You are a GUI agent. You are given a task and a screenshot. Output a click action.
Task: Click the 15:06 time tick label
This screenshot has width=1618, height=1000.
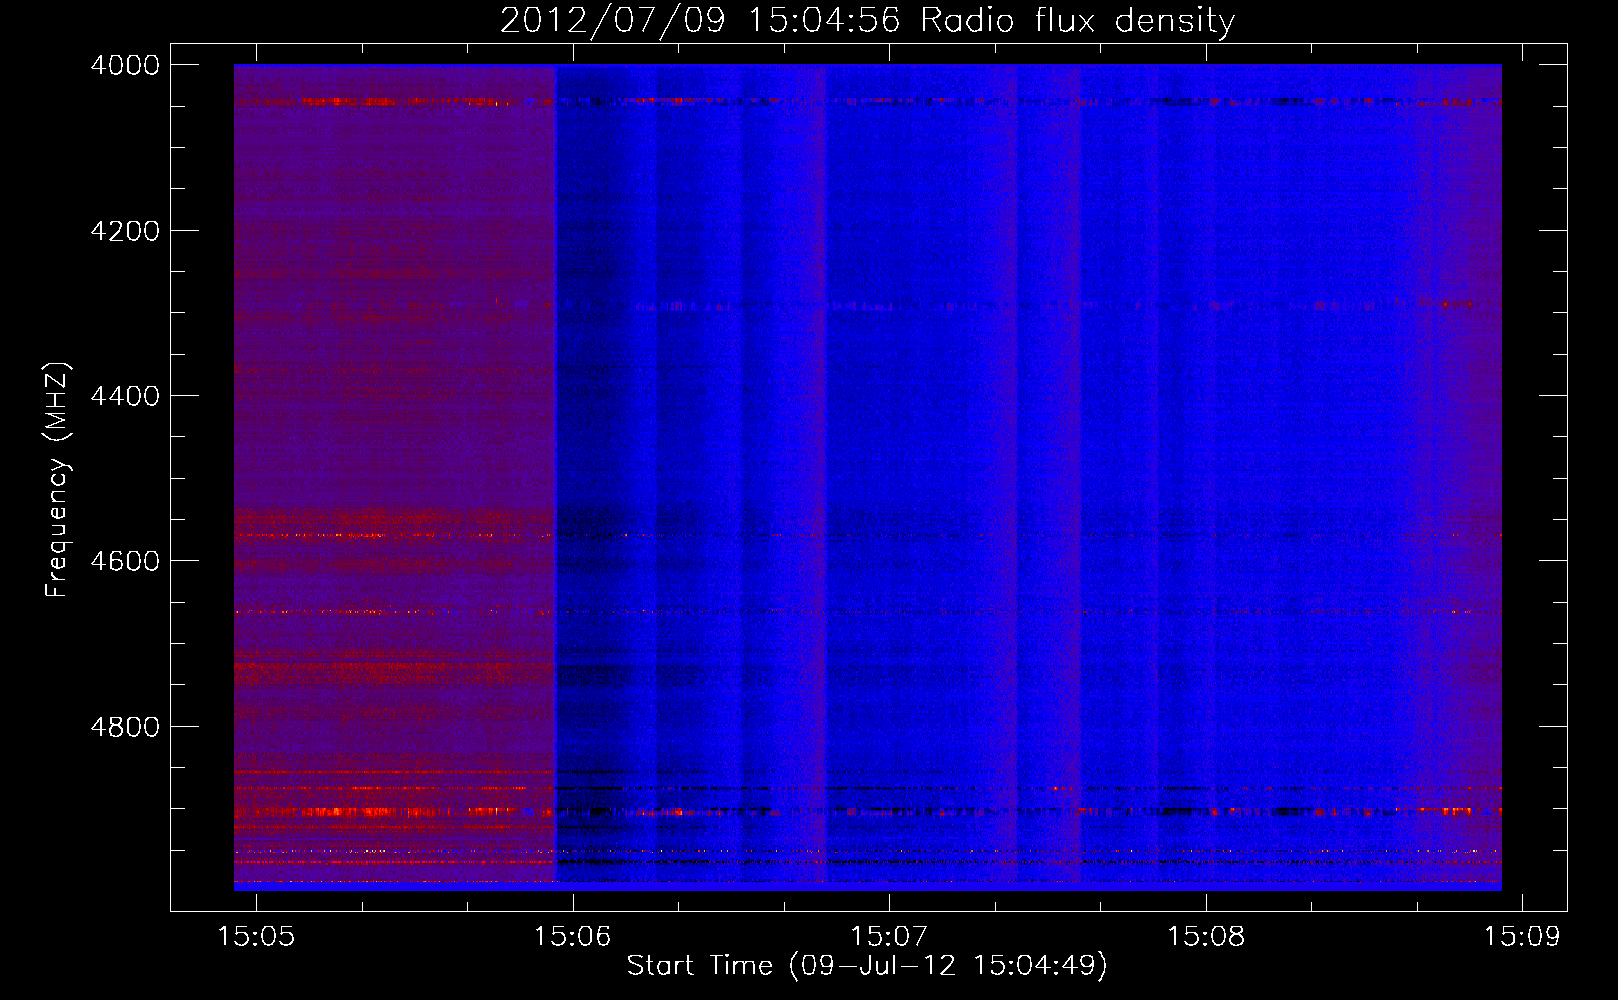tap(572, 936)
